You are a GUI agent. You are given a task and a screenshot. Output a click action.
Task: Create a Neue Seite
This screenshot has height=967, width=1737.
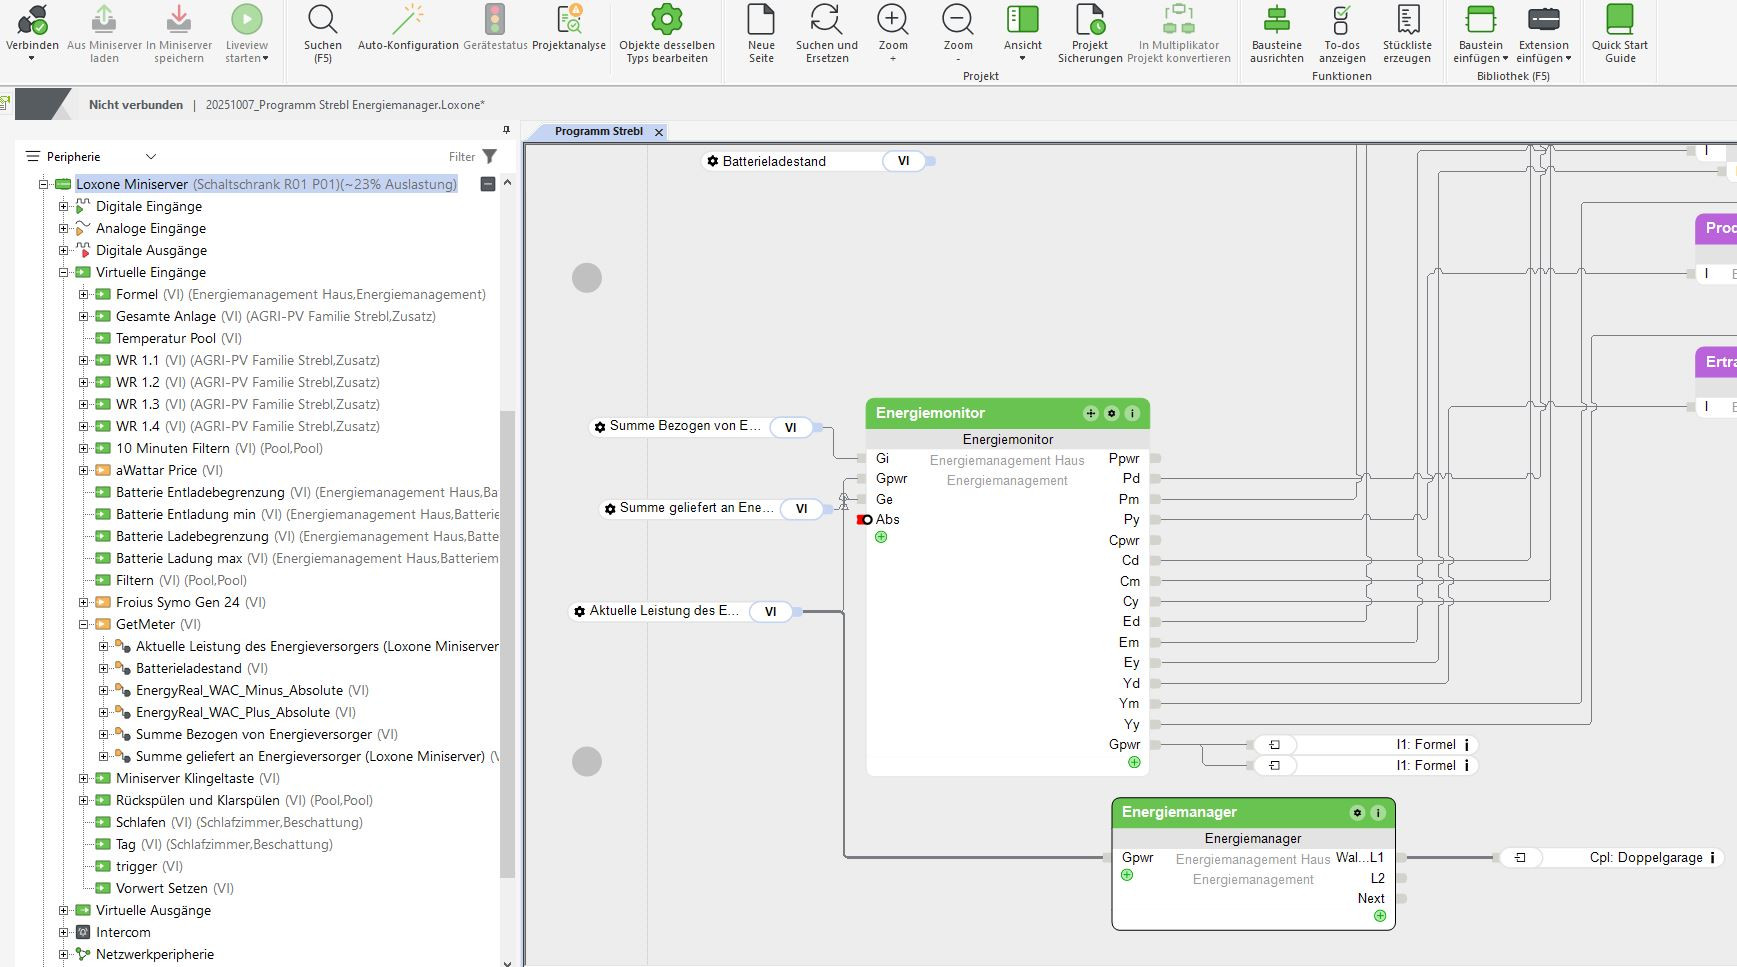coord(761,20)
